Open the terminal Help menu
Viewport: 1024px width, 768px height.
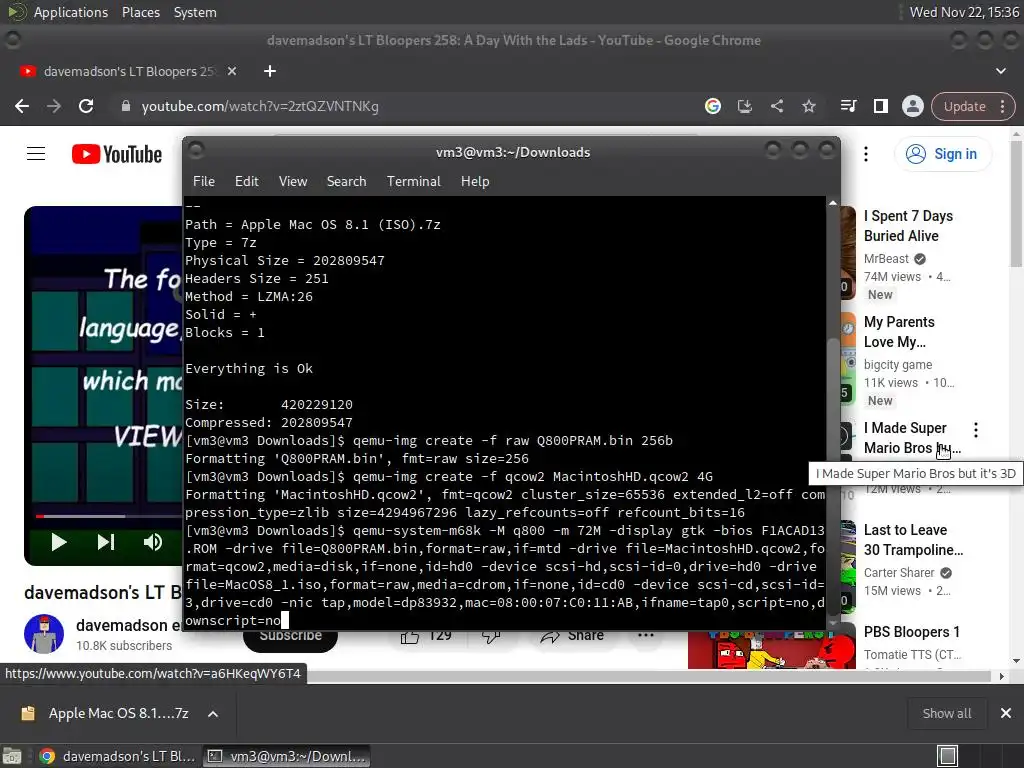click(475, 182)
